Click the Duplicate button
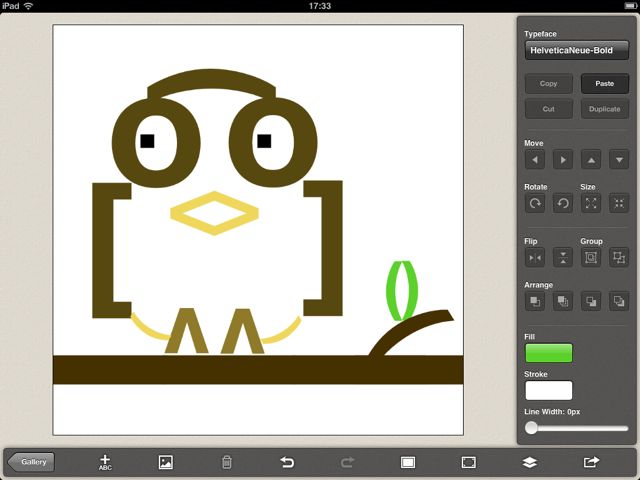Viewport: 640px width, 480px height. coord(604,109)
